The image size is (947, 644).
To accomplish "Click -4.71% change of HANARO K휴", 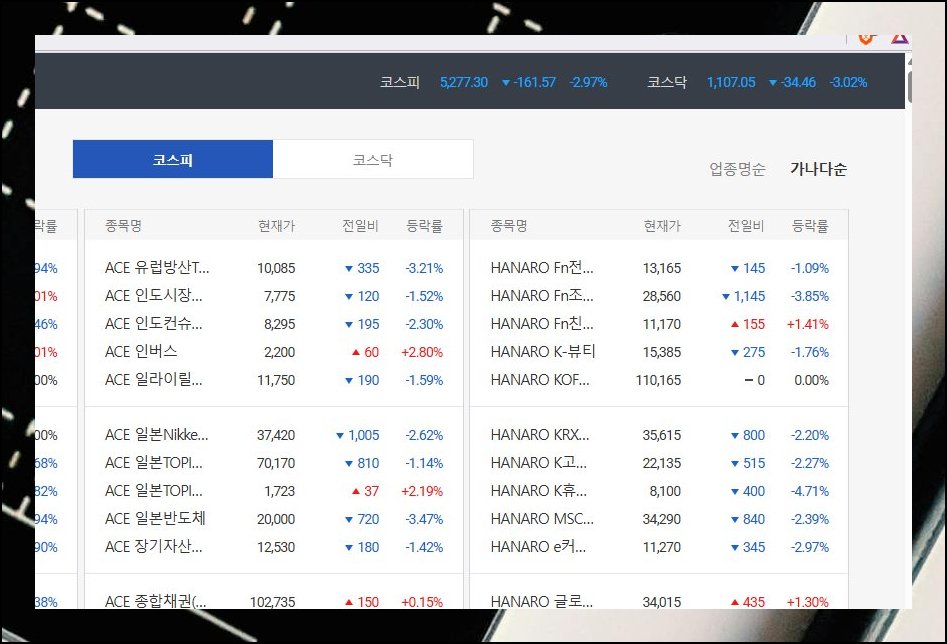I will (810, 491).
